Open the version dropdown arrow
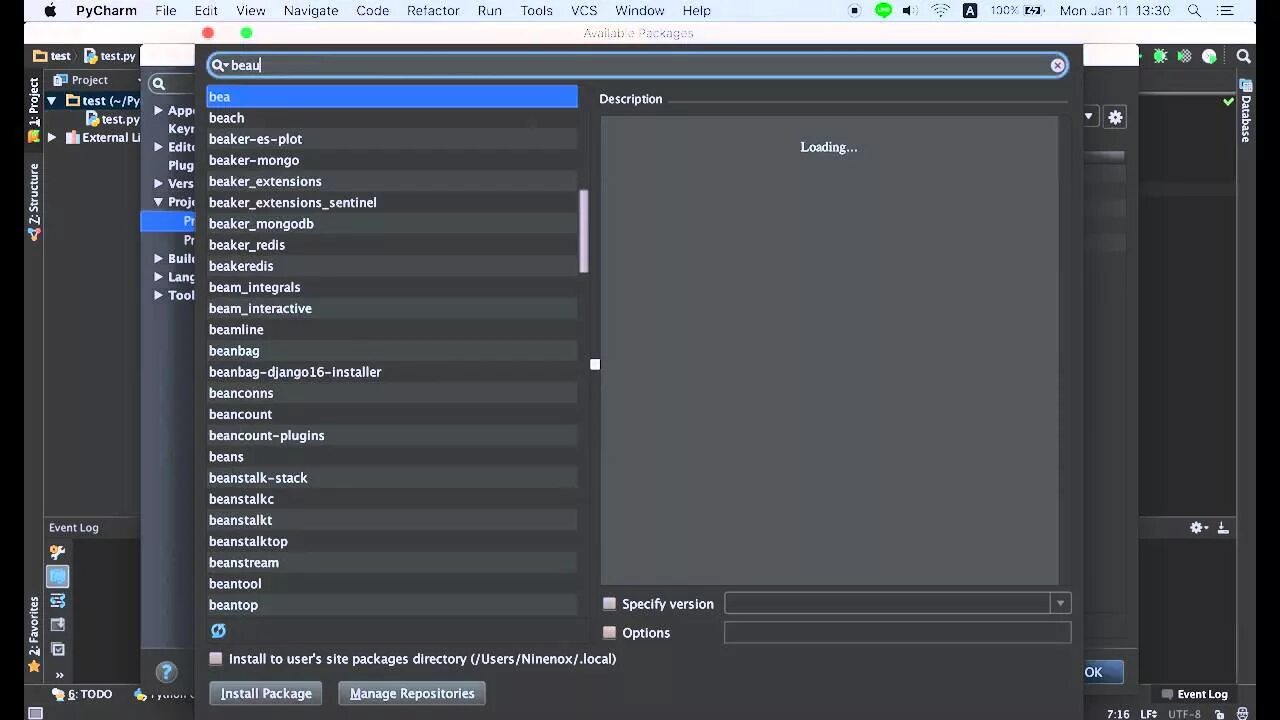Viewport: 1280px width, 720px height. (x=1060, y=604)
